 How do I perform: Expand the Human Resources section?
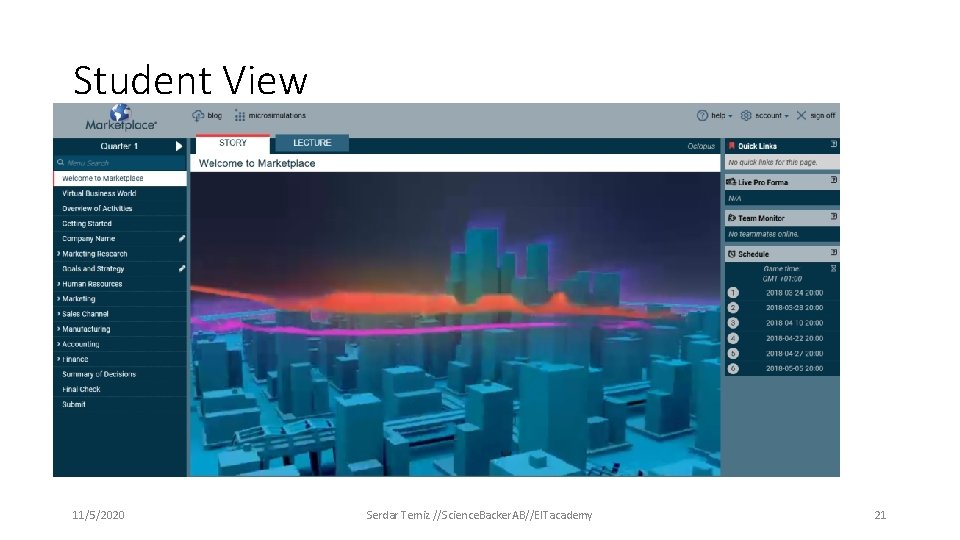click(59, 283)
